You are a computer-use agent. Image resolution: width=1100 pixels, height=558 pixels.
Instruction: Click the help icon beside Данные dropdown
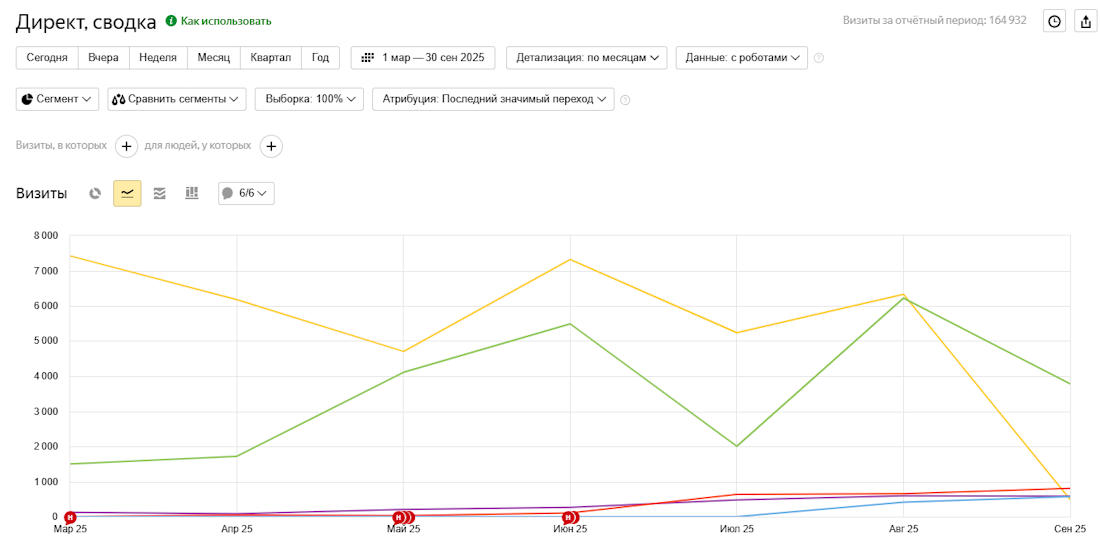pyautogui.click(x=819, y=58)
